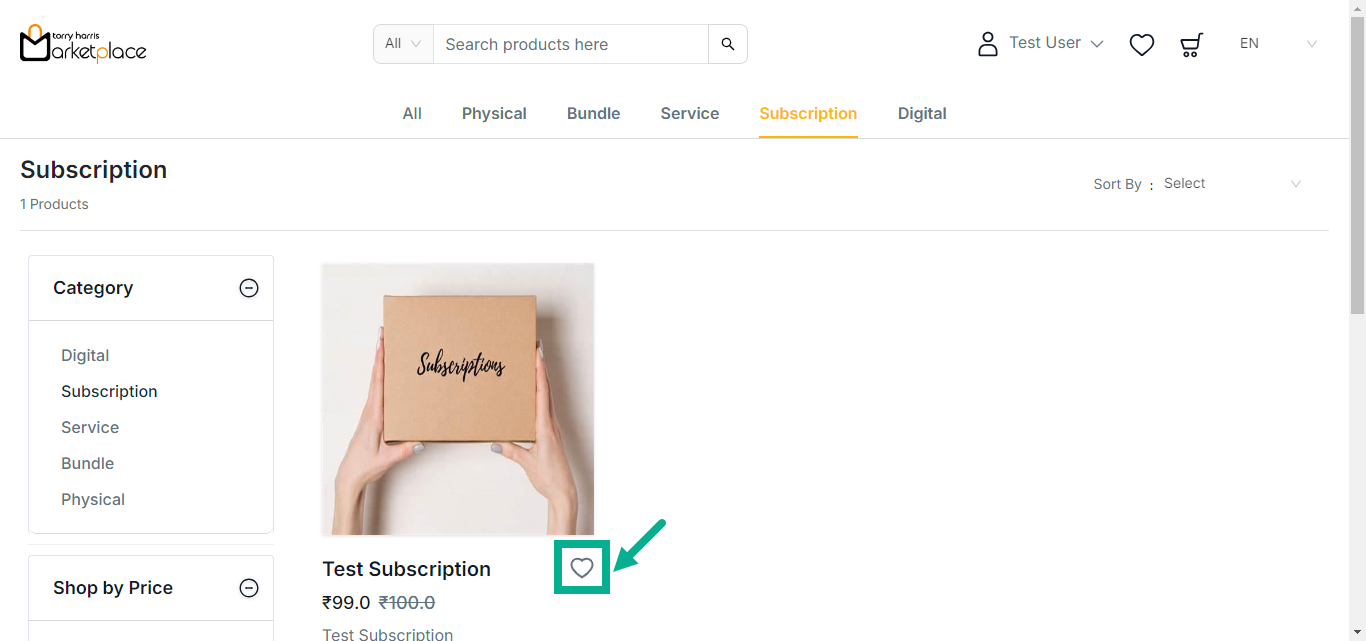Open the Sort By select dropdown

click(x=1232, y=184)
